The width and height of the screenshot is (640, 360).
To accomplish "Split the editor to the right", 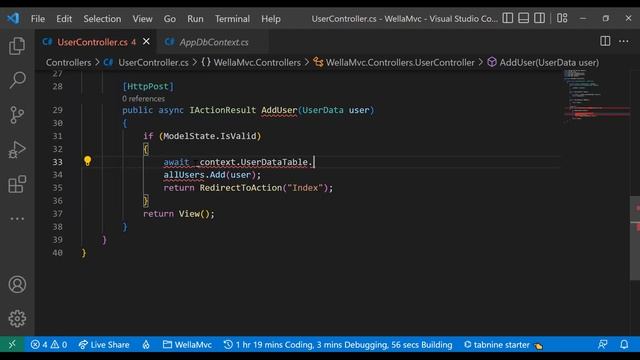I will click(605, 41).
